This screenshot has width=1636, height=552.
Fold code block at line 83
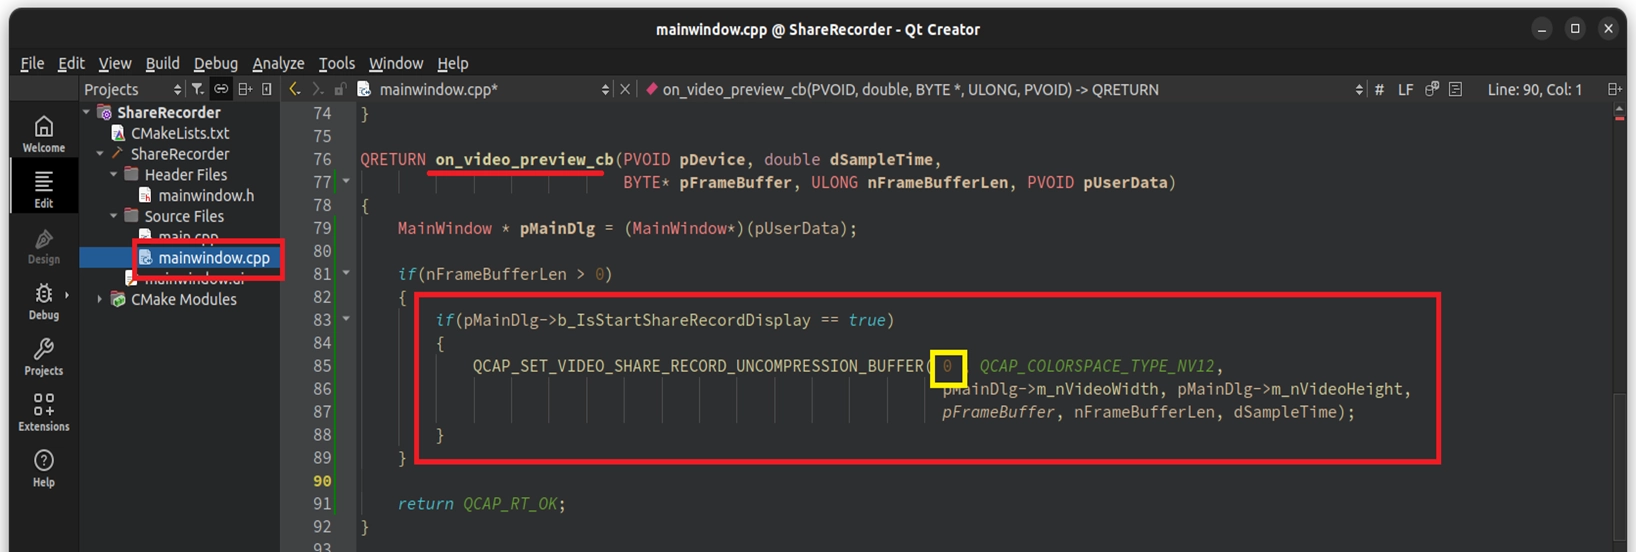pyautogui.click(x=346, y=319)
